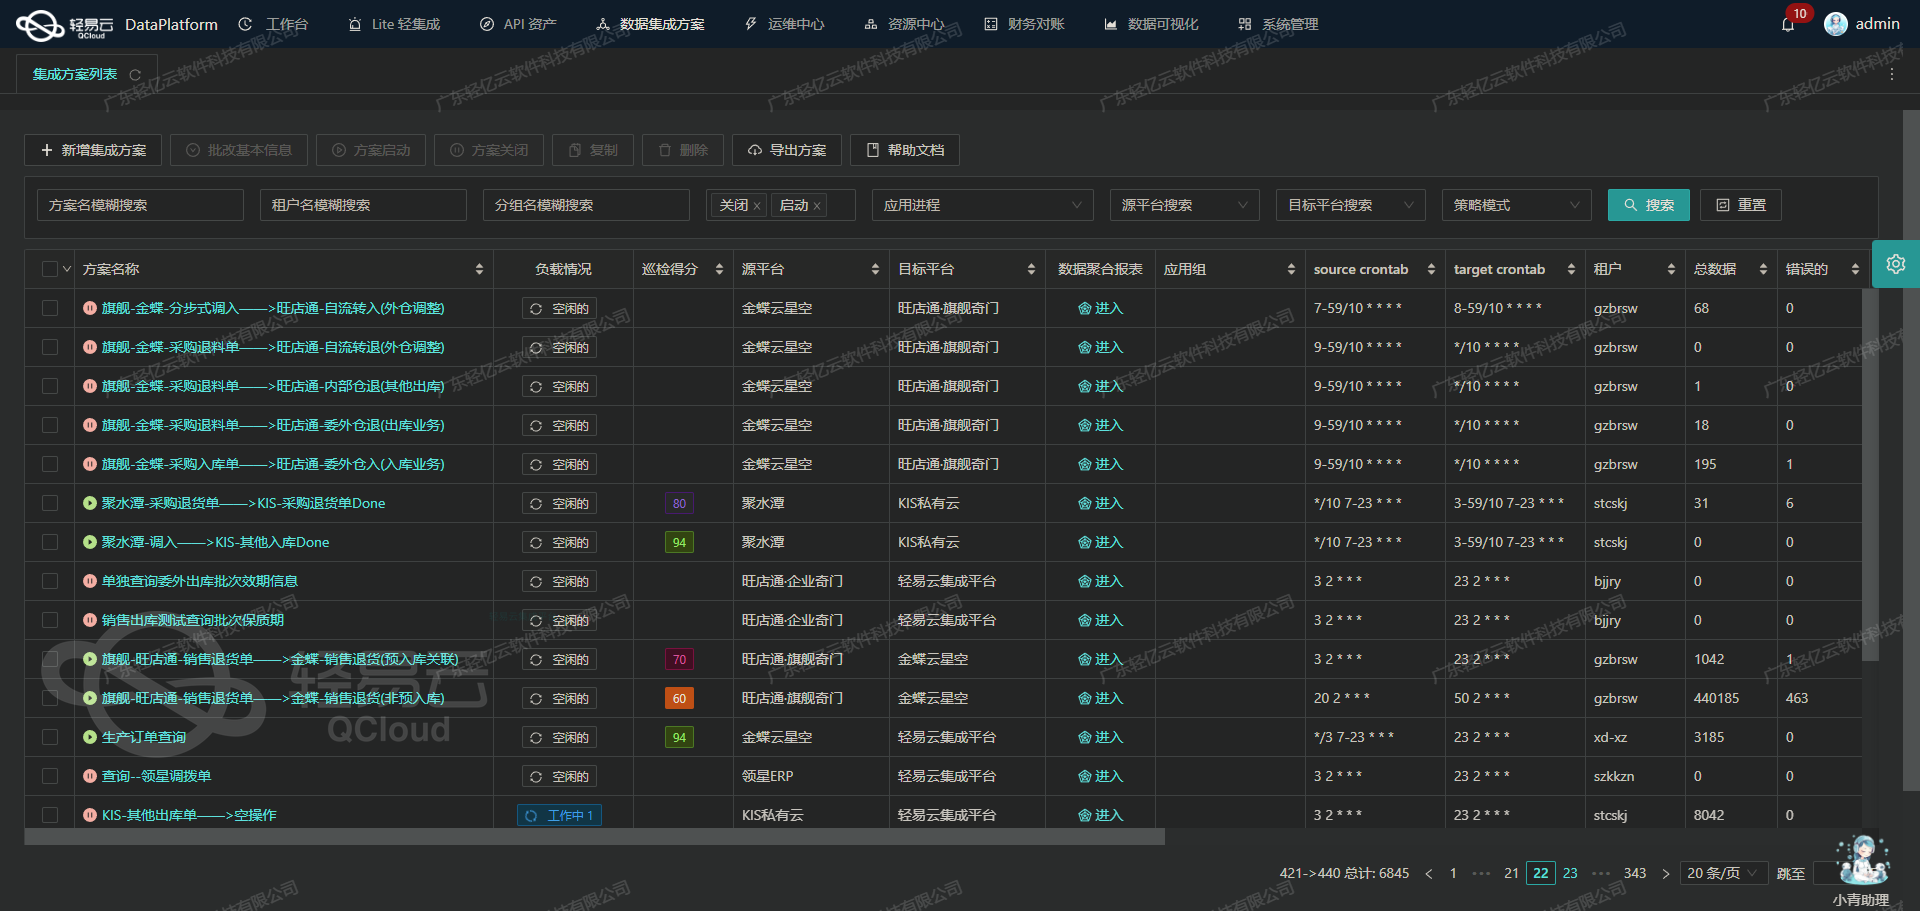1920x911 pixels.
Task: Focus the 租户名模糊搜索 input field
Action: pos(363,205)
